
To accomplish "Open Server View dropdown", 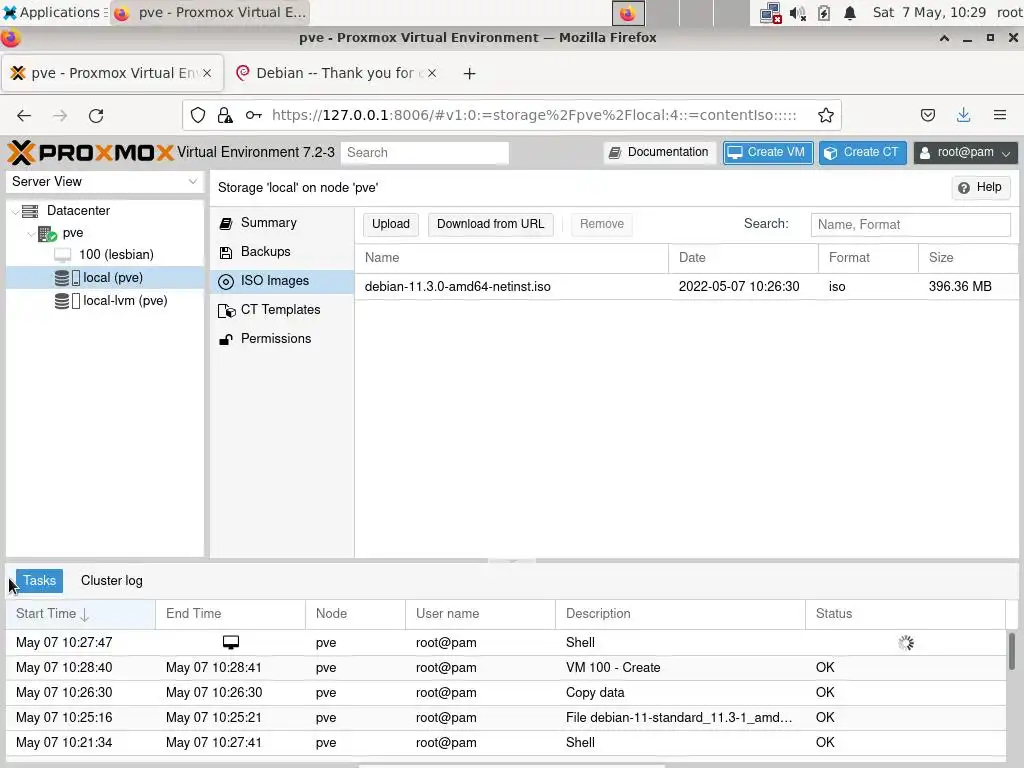I will [x=104, y=182].
